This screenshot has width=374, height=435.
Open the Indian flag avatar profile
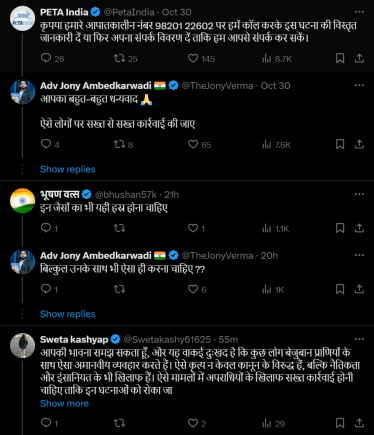[22, 201]
